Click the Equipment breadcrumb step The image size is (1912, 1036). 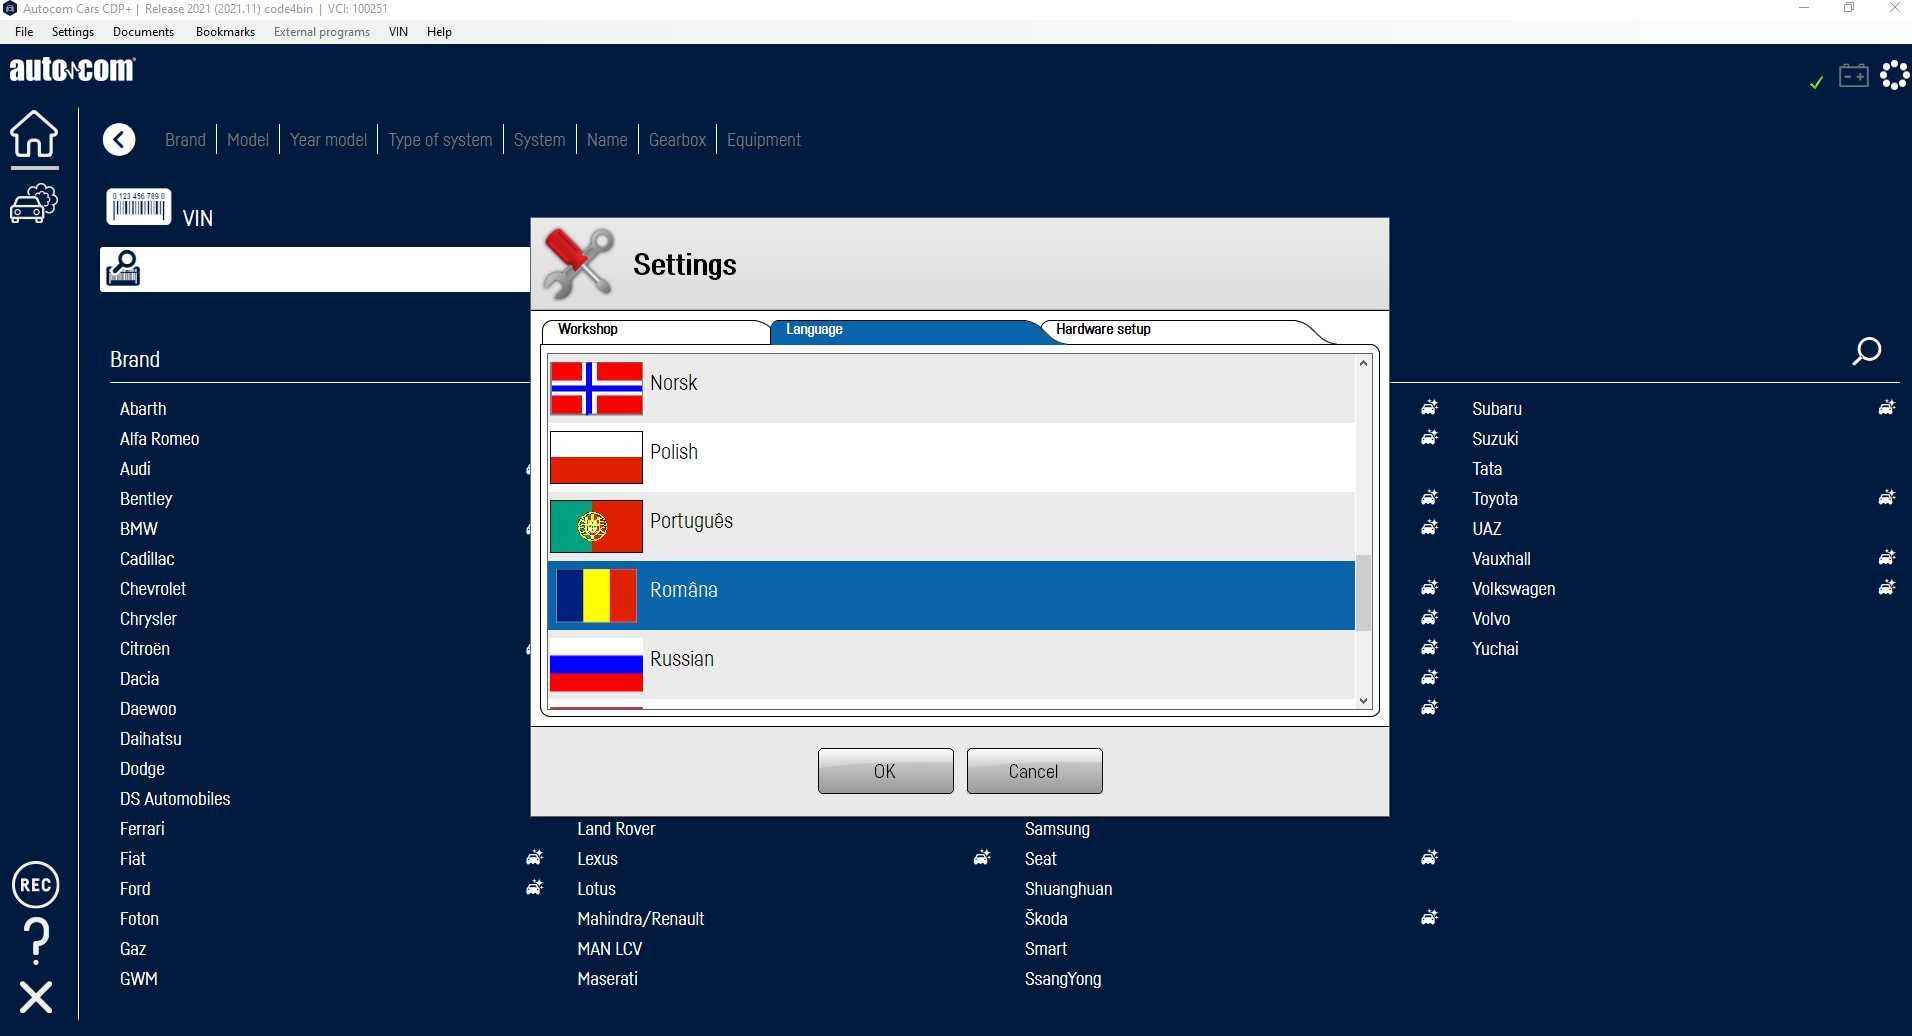[x=764, y=140]
